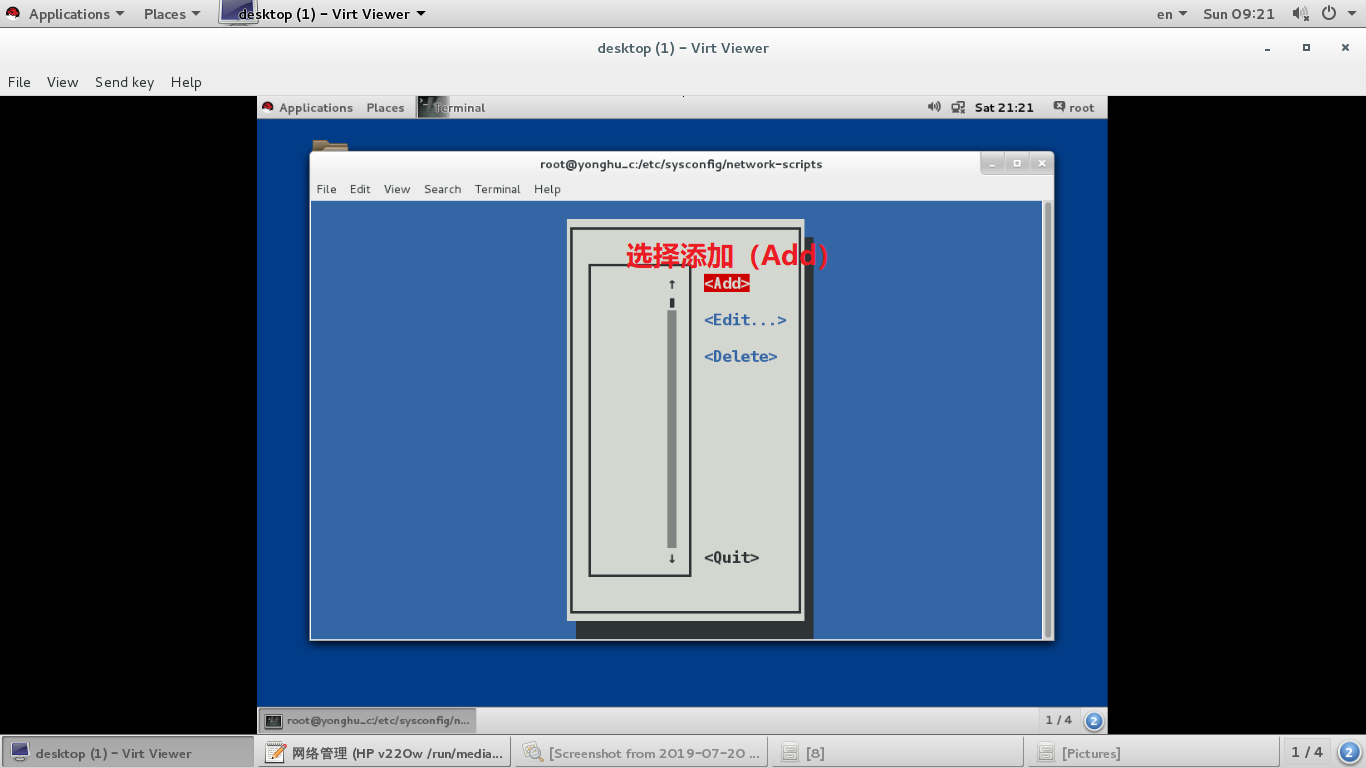1366x768 pixels.
Task: Click the guest network connection icon
Action: coord(958,107)
